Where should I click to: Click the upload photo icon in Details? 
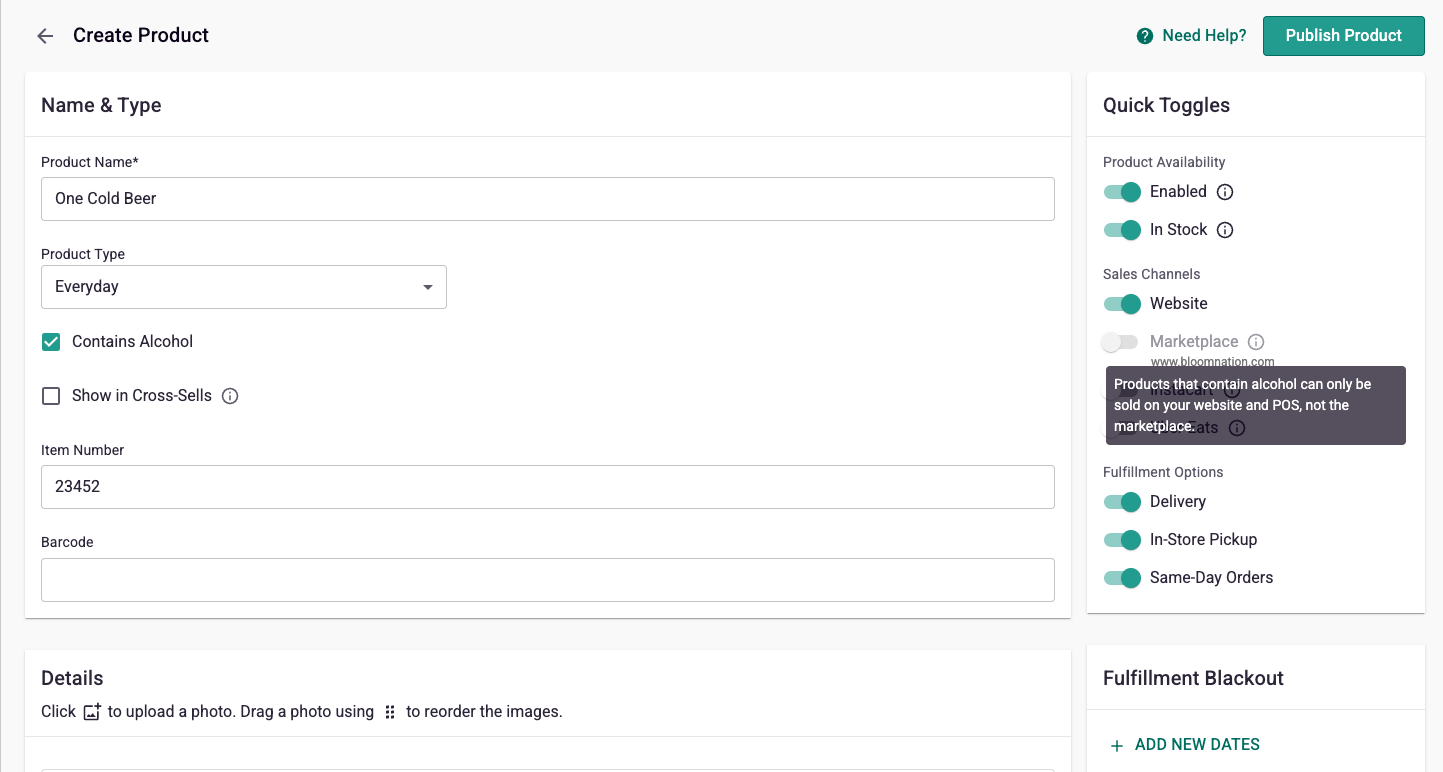tap(92, 712)
